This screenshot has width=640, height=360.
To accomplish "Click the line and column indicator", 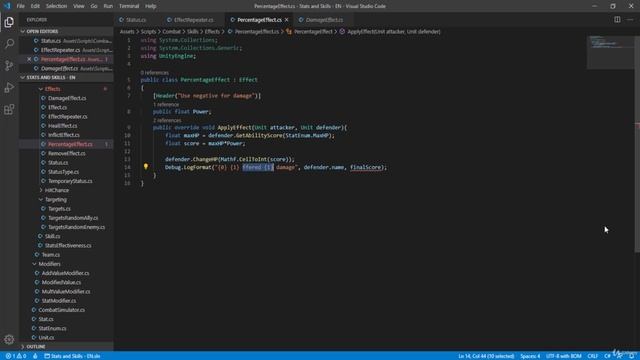I will [486, 356].
